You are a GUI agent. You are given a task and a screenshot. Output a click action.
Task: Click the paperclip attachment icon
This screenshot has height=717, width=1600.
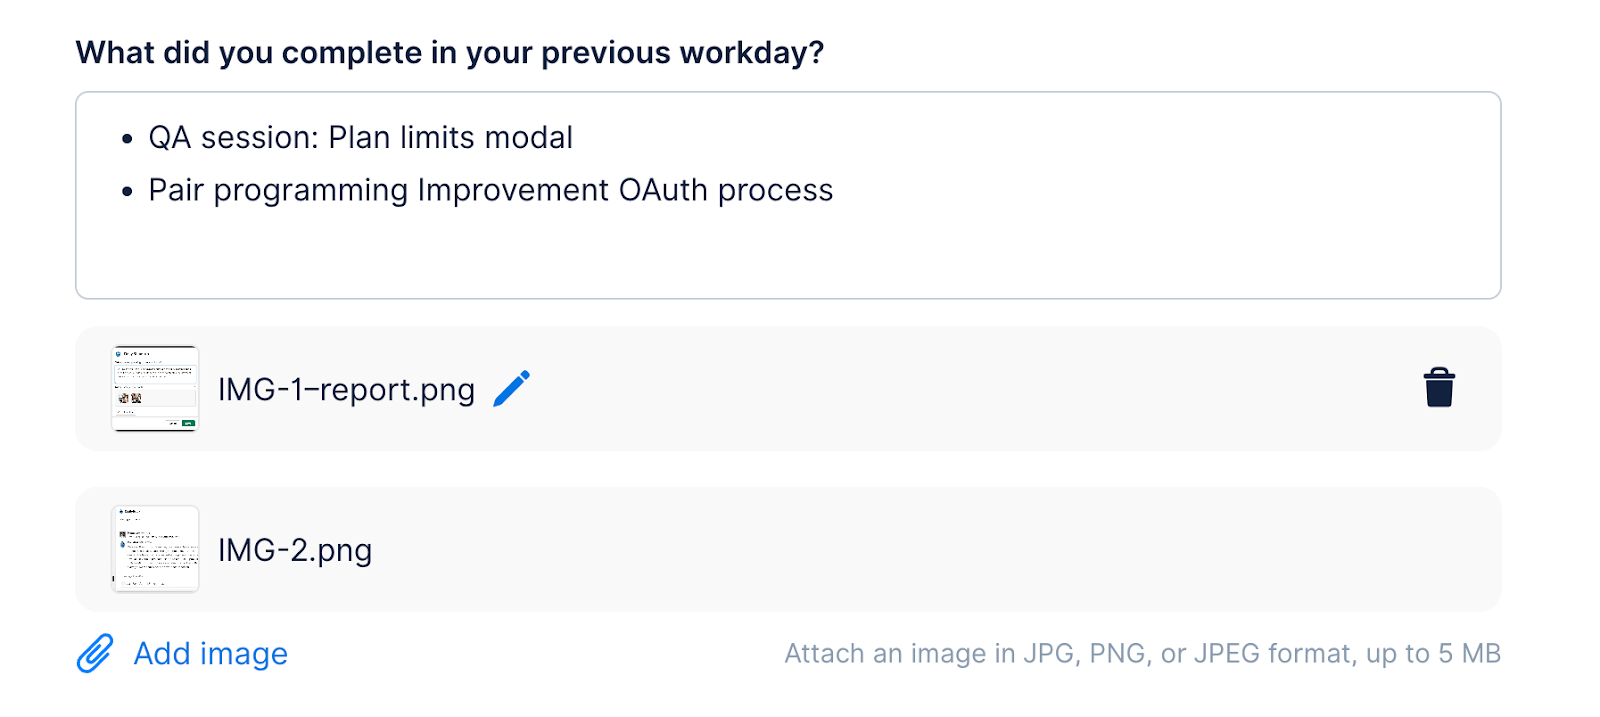pos(95,654)
